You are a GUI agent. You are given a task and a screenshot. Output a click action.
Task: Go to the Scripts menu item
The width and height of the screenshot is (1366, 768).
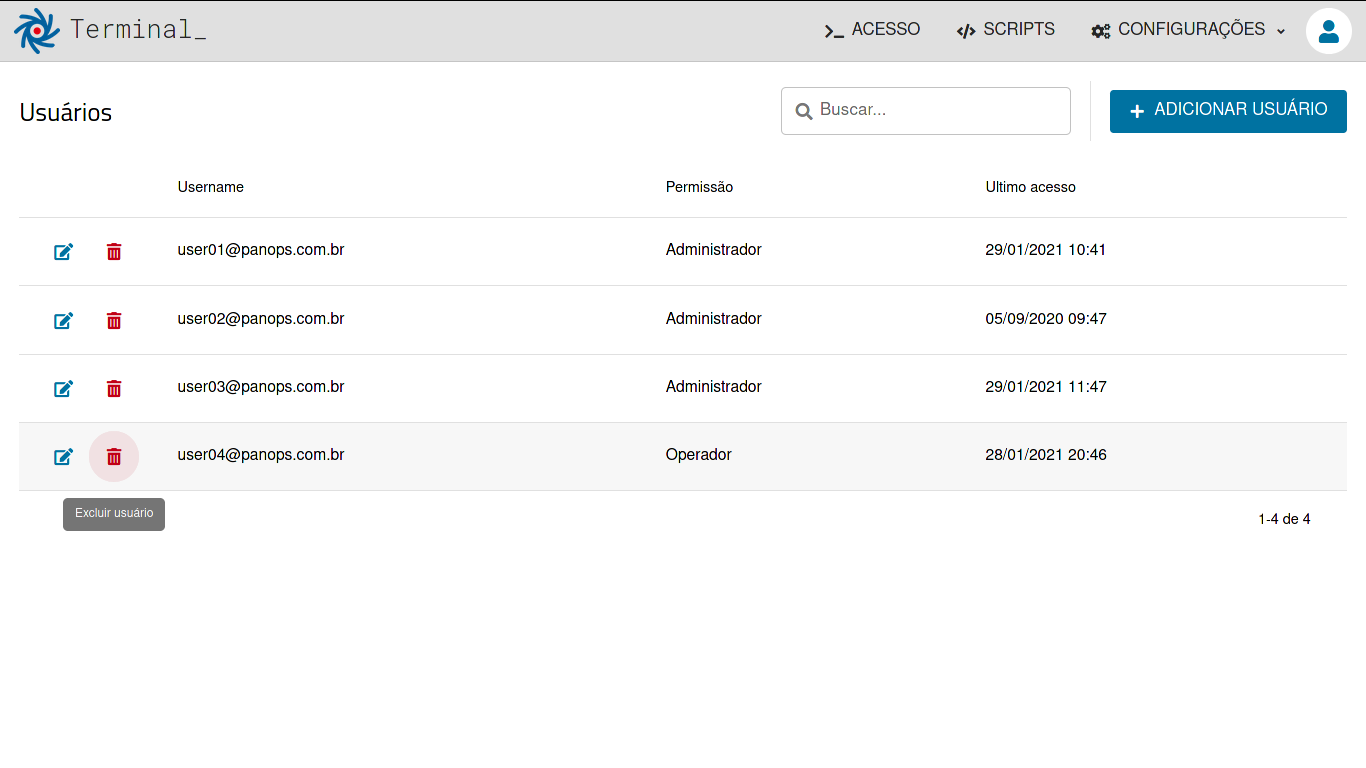pyautogui.click(x=1006, y=30)
